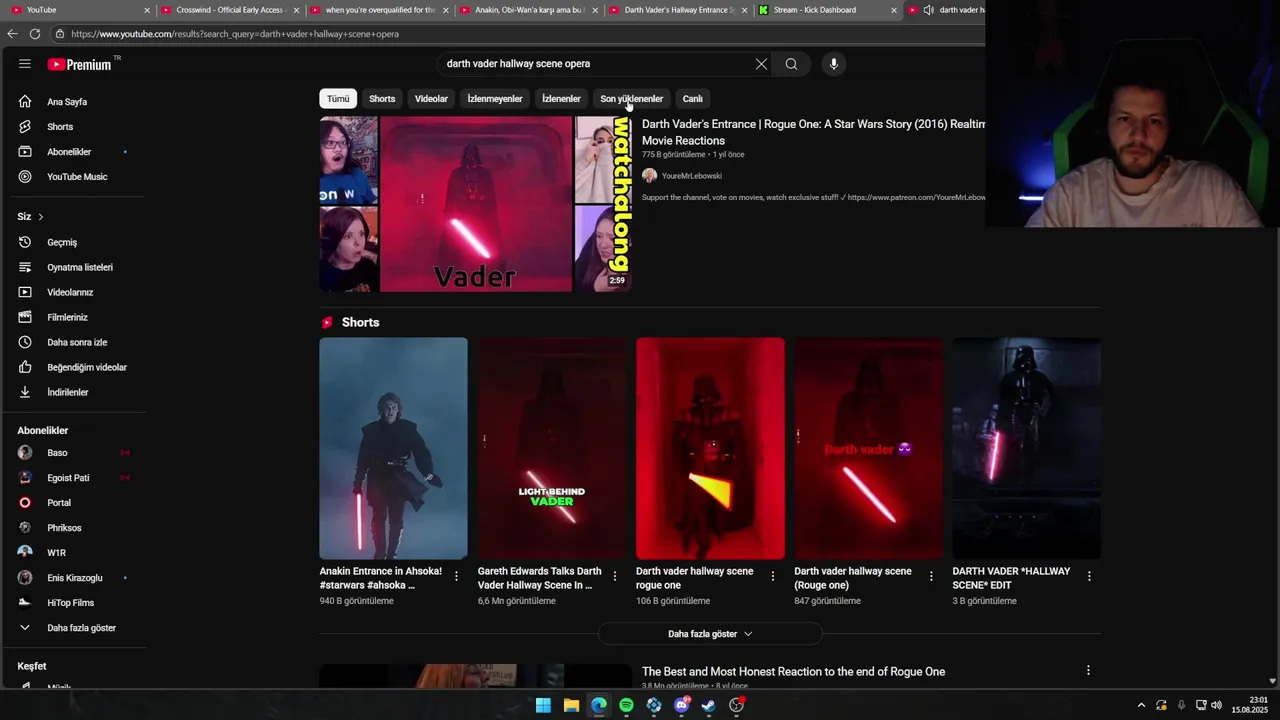Open the Enis Kirazoglu channel
Image resolution: width=1280 pixels, height=720 pixels.
point(73,578)
